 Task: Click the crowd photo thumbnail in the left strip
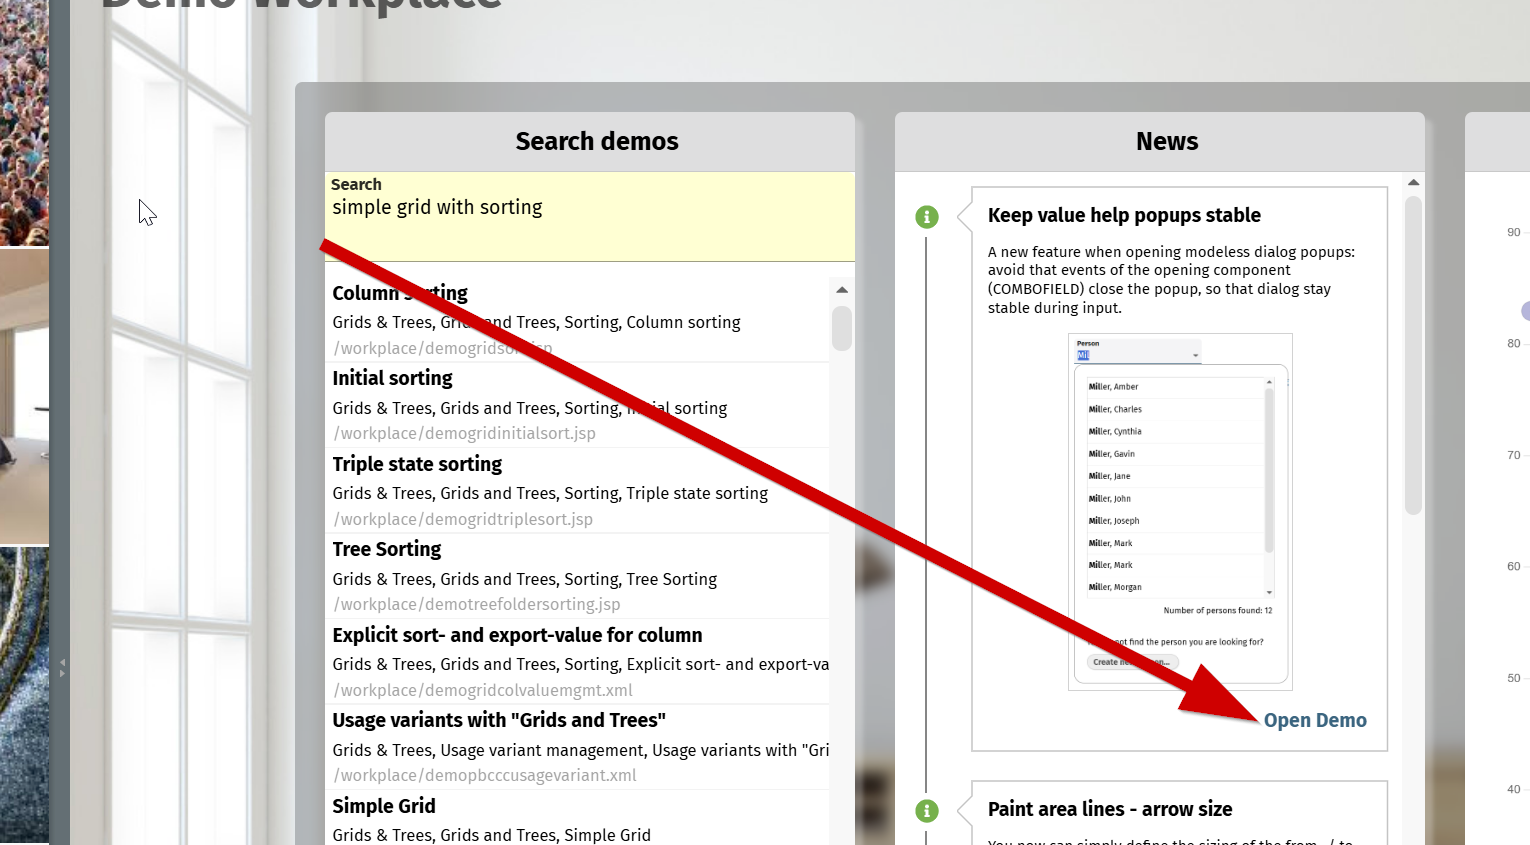(x=24, y=120)
